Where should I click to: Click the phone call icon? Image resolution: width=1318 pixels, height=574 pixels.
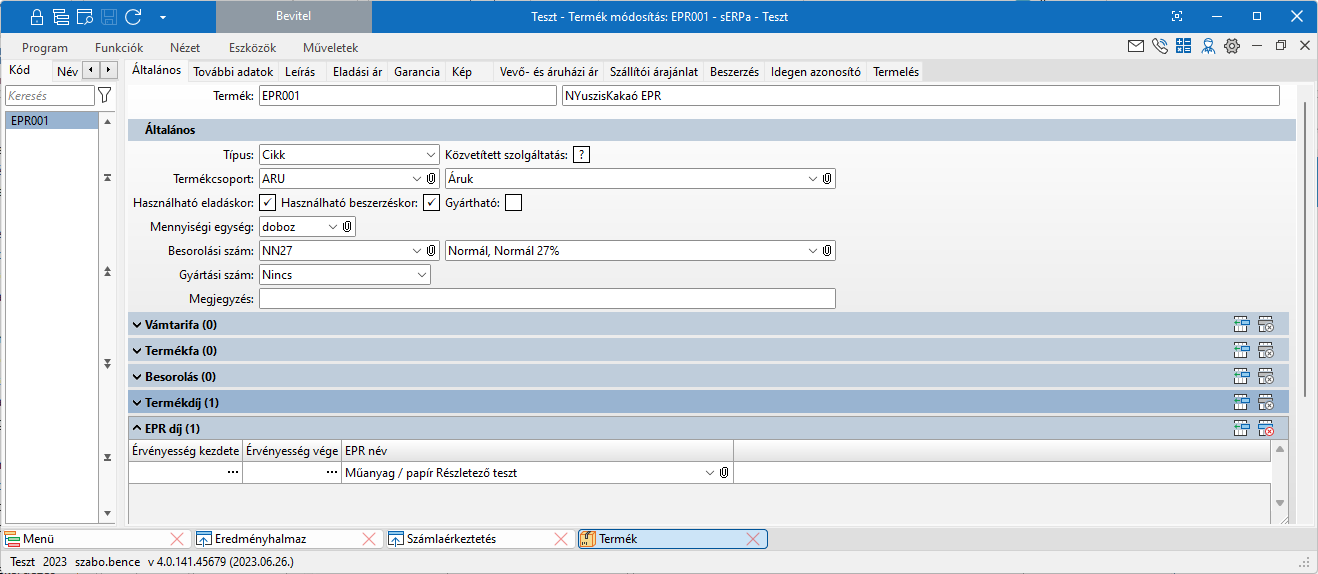point(1160,46)
